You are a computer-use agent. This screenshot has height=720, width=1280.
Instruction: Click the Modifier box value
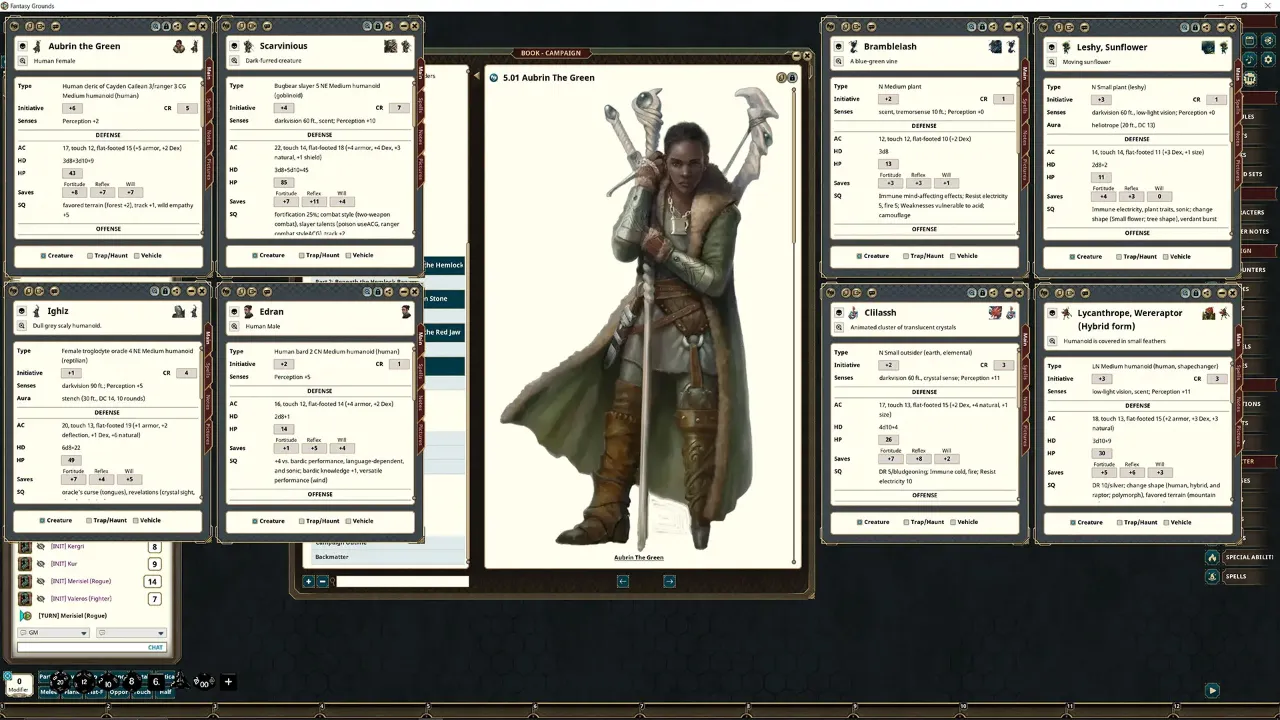18,681
